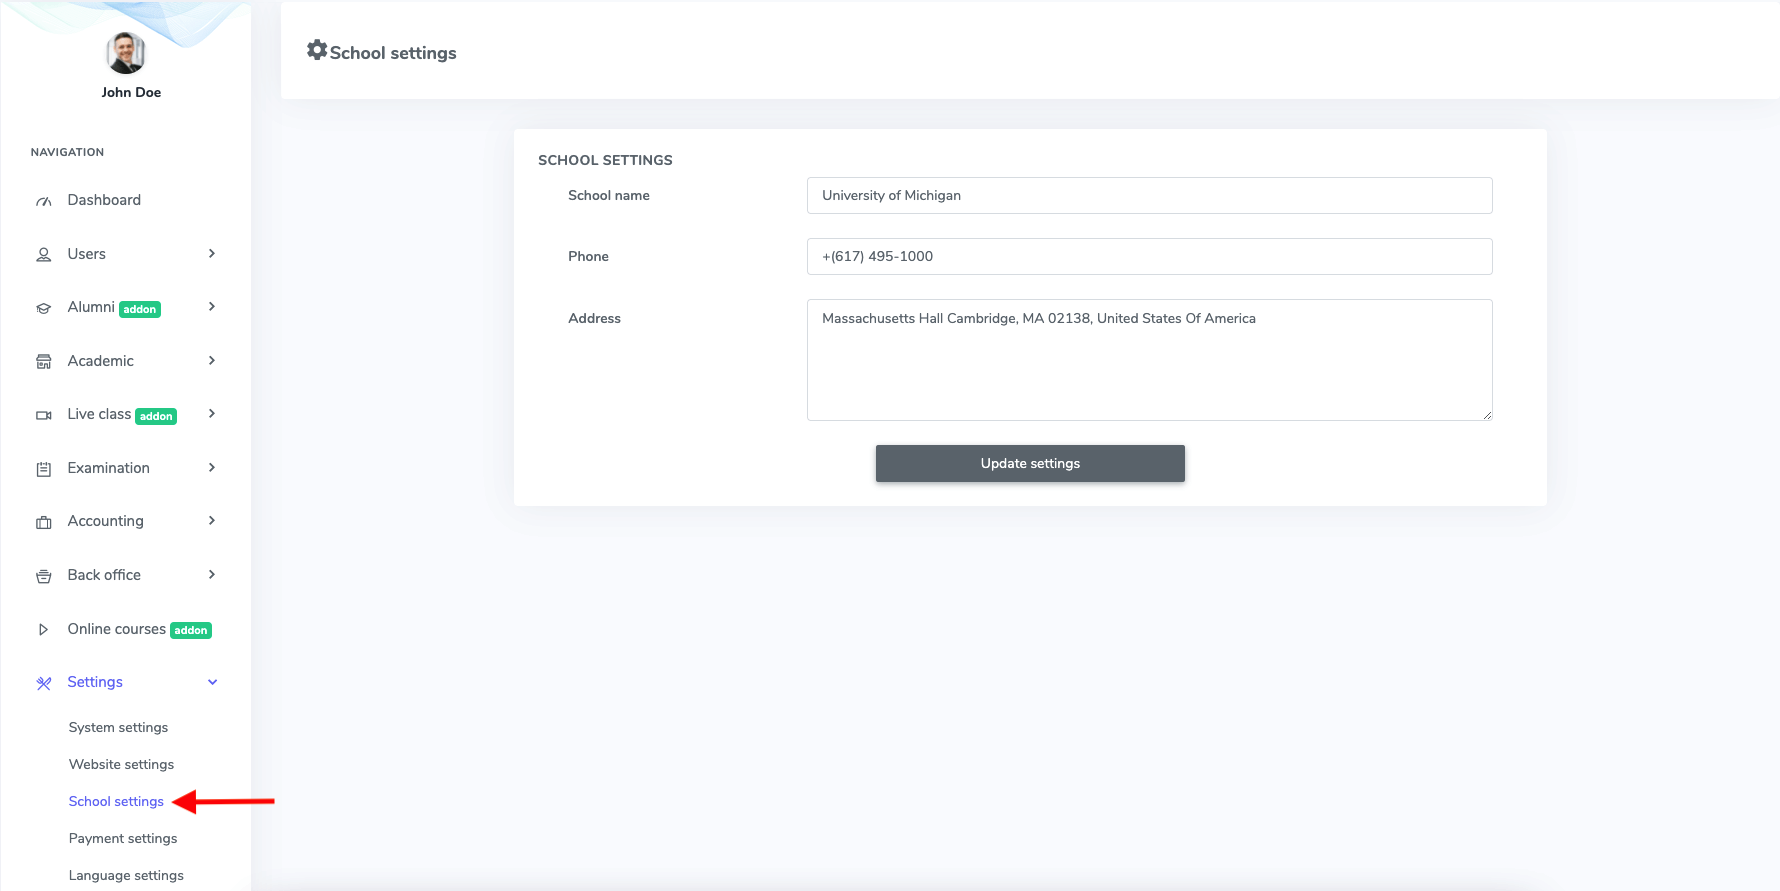1780x891 pixels.
Task: Click the Live class camera icon
Action: (x=44, y=415)
